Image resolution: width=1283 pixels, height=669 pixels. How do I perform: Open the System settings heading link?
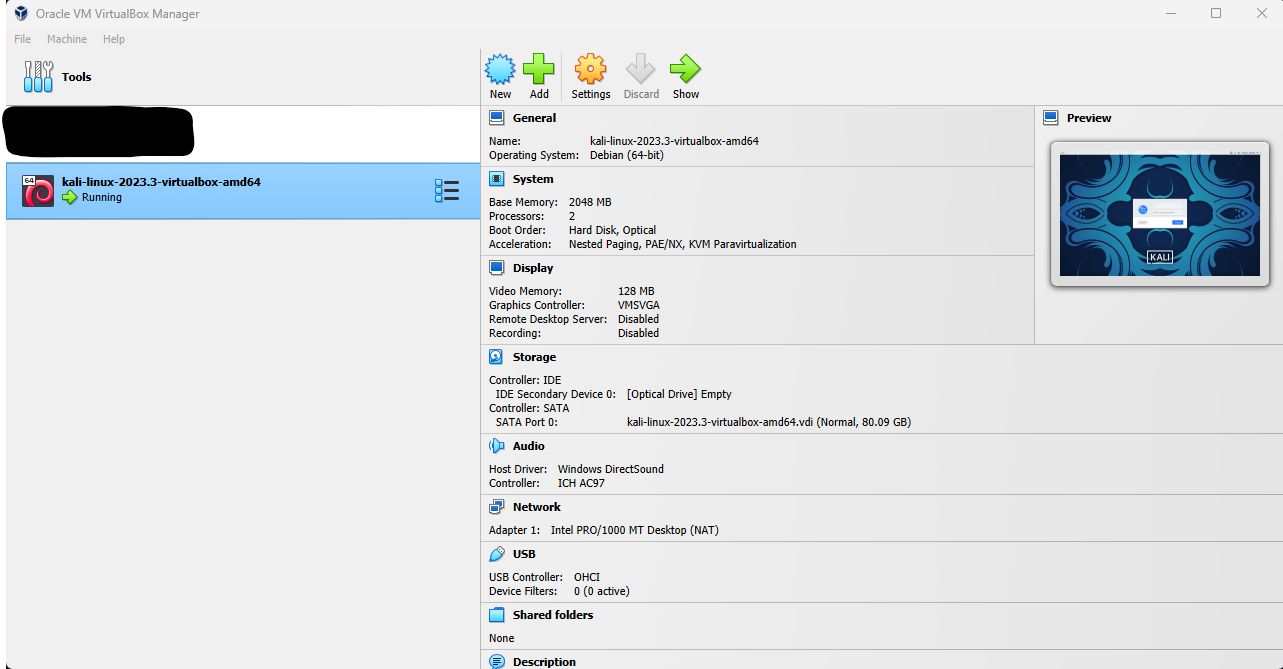coord(533,179)
